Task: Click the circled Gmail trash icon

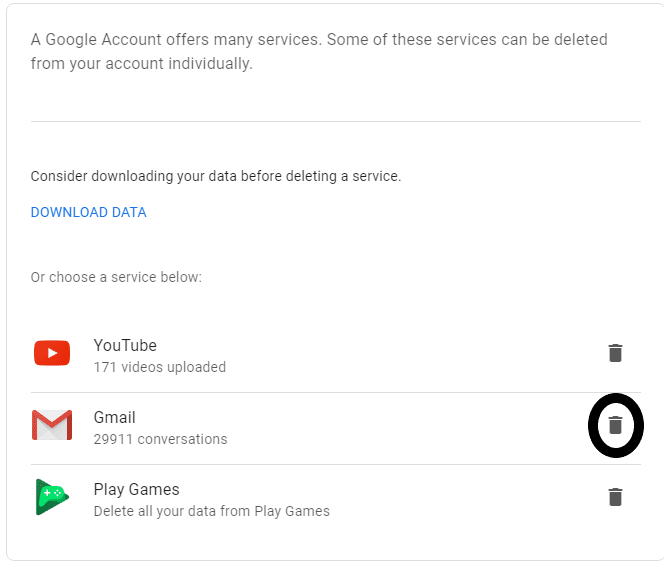Action: 615,425
